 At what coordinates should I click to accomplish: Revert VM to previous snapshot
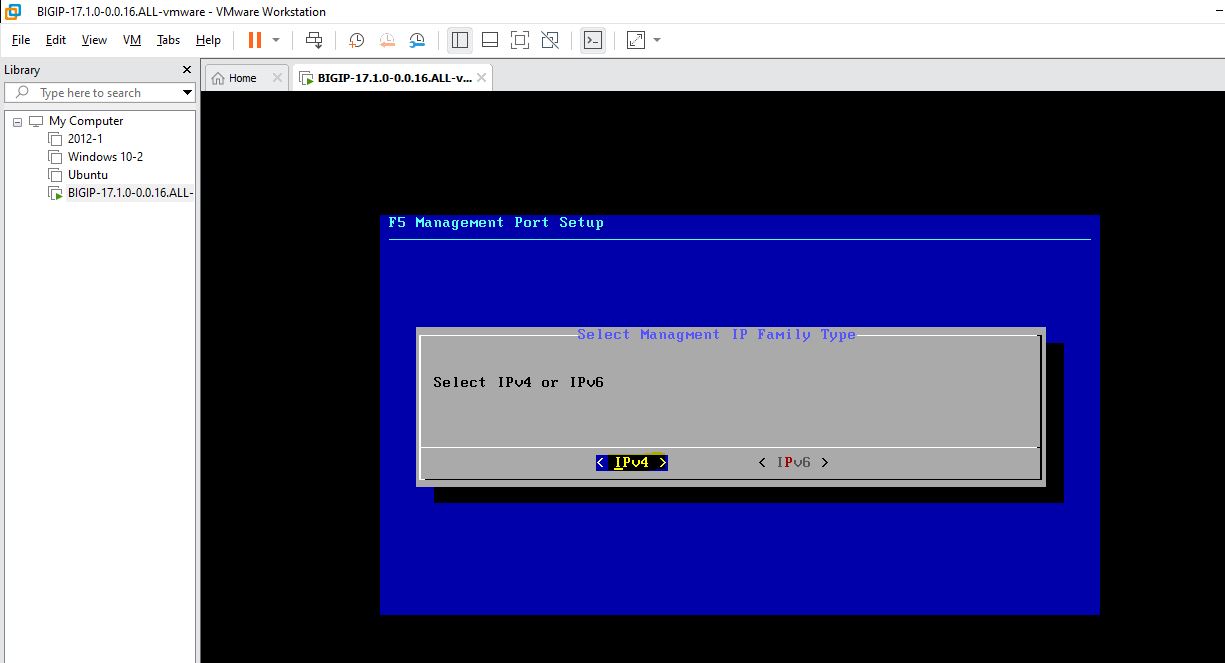(x=387, y=40)
